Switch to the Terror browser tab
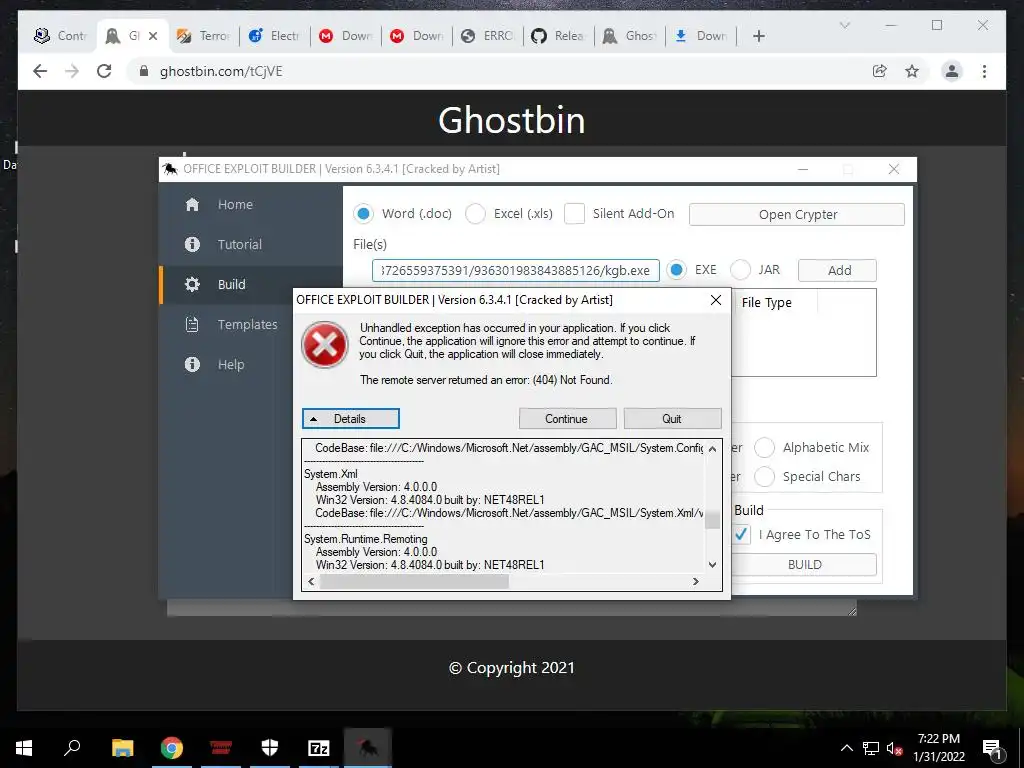This screenshot has width=1024, height=768. pyautogui.click(x=204, y=36)
